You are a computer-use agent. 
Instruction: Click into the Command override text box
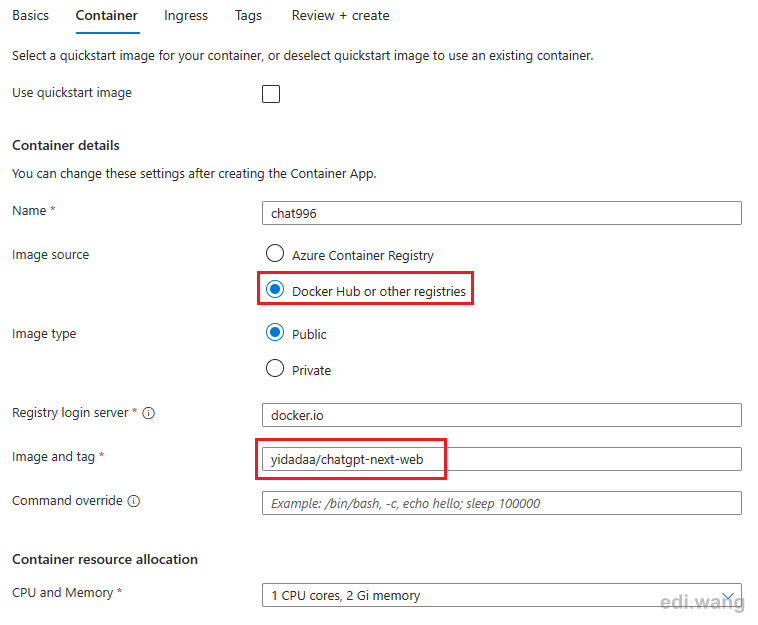point(501,503)
